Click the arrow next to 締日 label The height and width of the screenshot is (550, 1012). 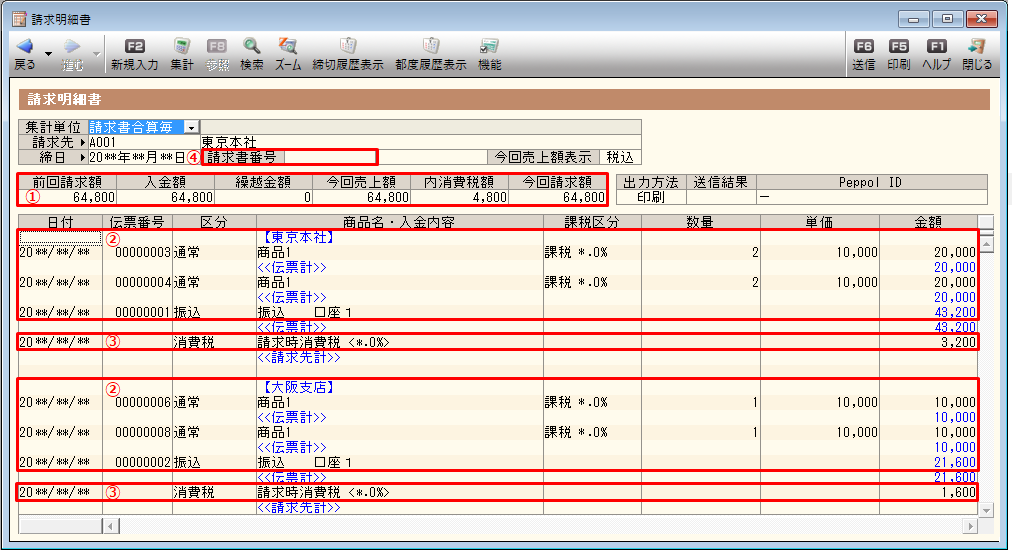pyautogui.click(x=83, y=157)
